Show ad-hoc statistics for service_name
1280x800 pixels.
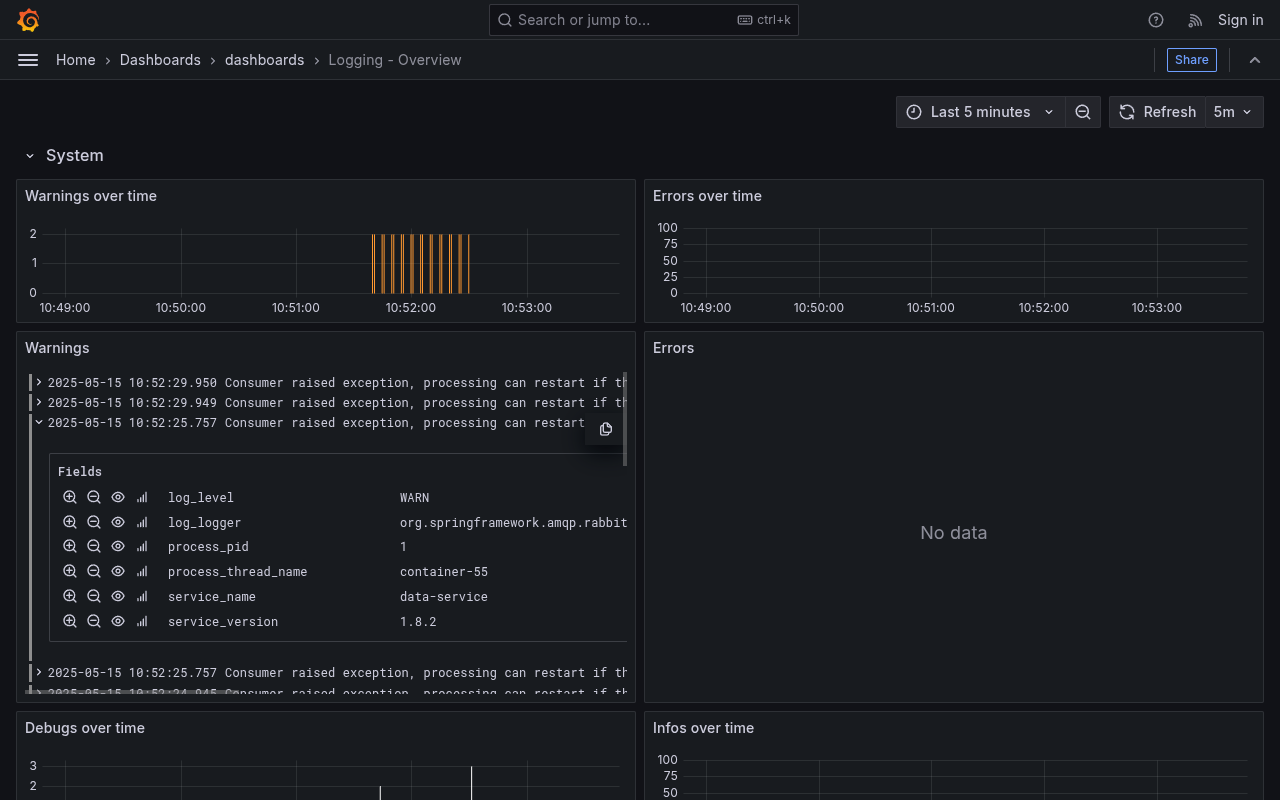pos(142,596)
